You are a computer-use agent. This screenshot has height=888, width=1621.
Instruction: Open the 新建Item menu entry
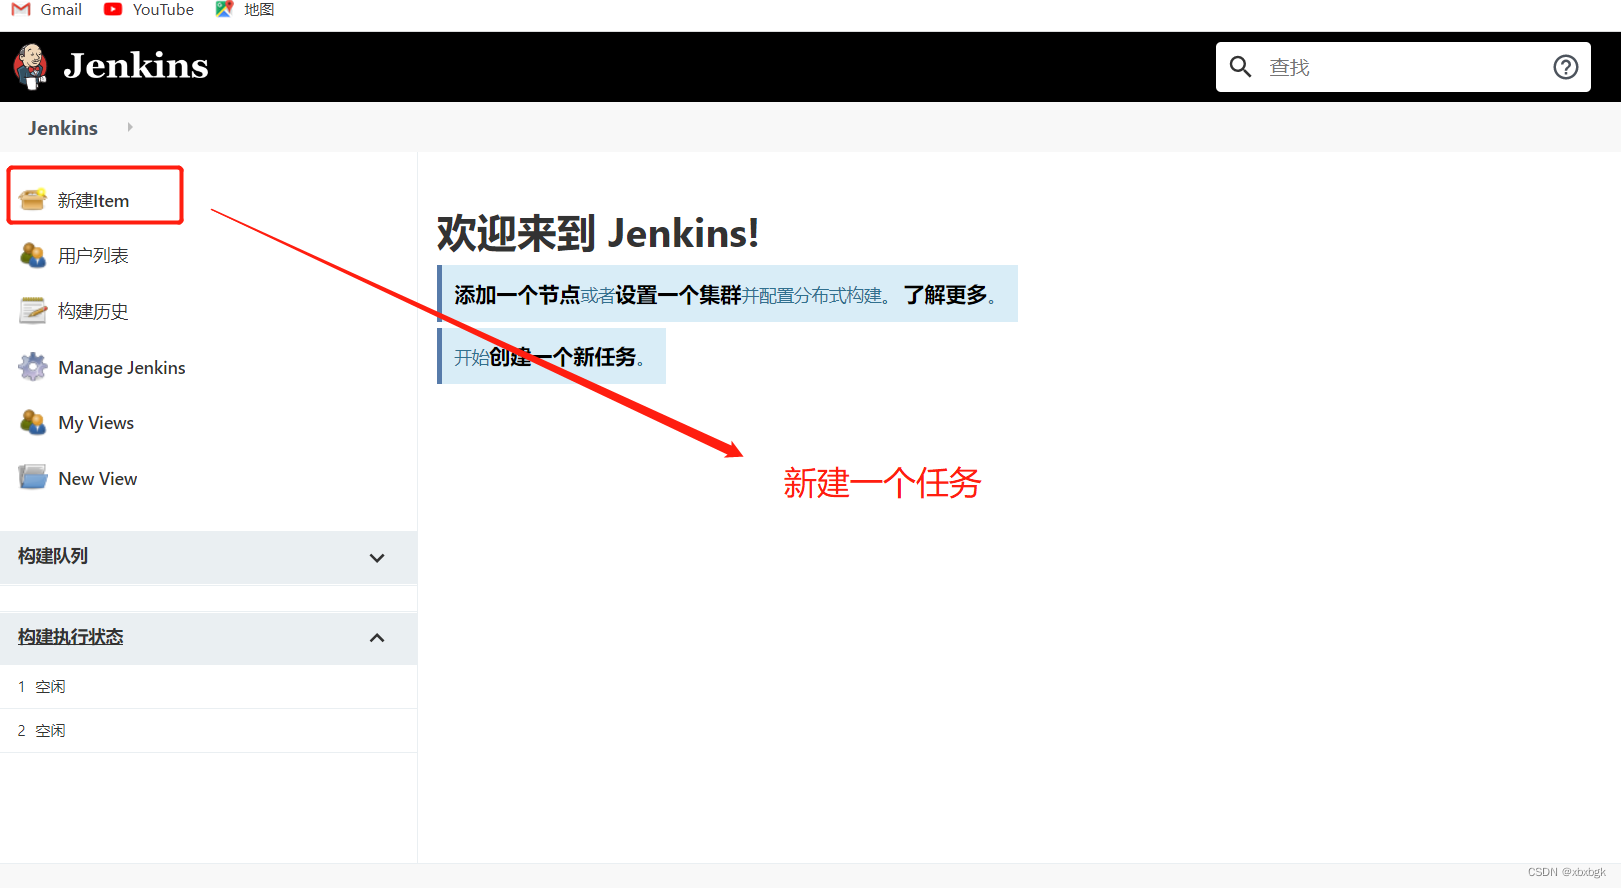93,201
